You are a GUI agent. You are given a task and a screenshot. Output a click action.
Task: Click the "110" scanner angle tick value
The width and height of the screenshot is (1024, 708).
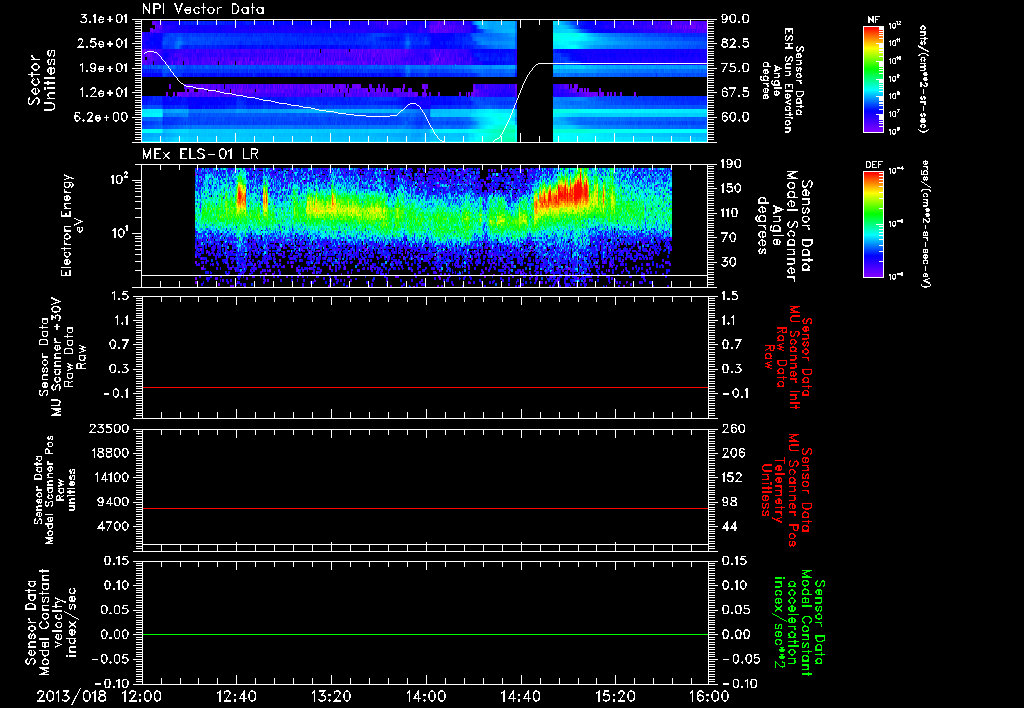coord(732,213)
